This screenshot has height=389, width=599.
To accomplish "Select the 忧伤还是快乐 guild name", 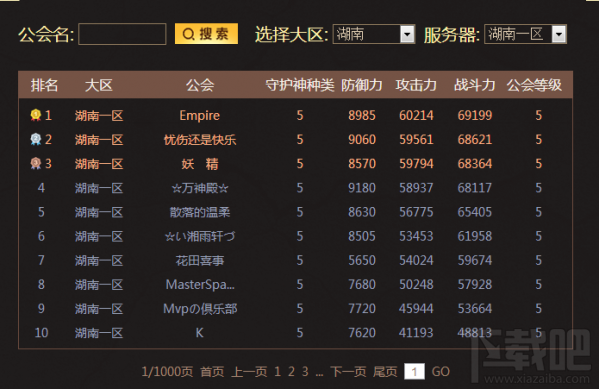I will coord(200,139).
